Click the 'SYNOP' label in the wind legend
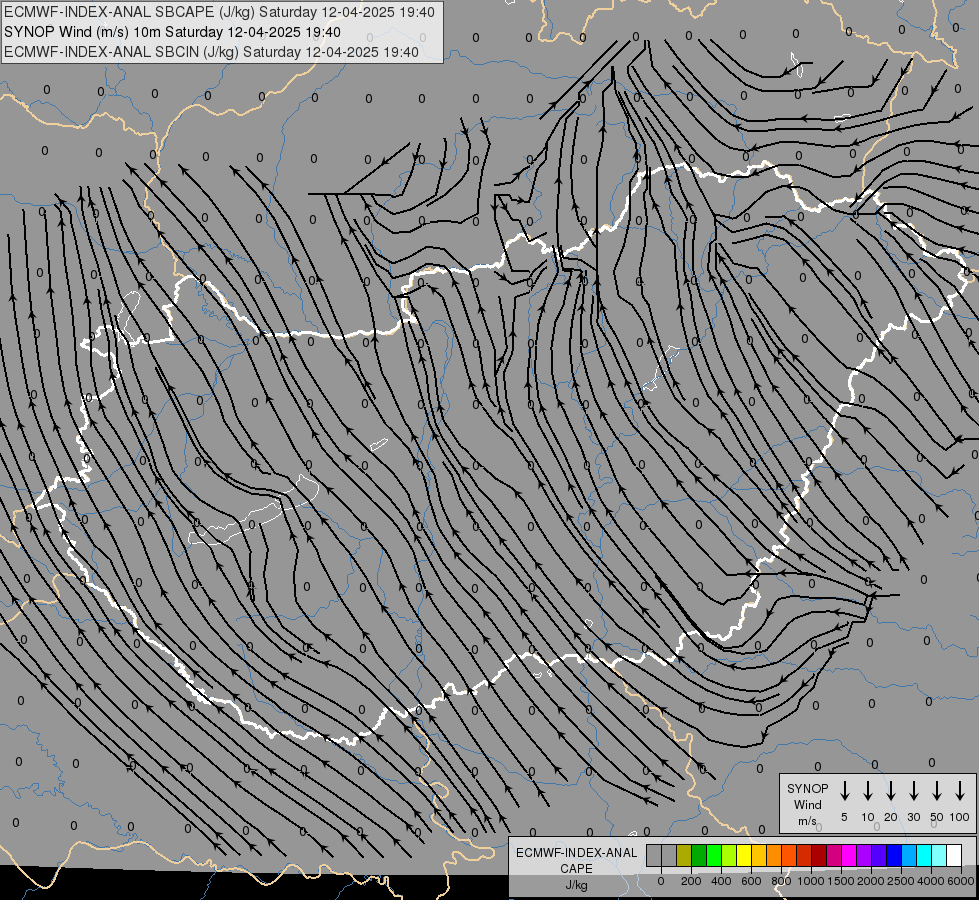This screenshot has height=900, width=979. (x=807, y=788)
